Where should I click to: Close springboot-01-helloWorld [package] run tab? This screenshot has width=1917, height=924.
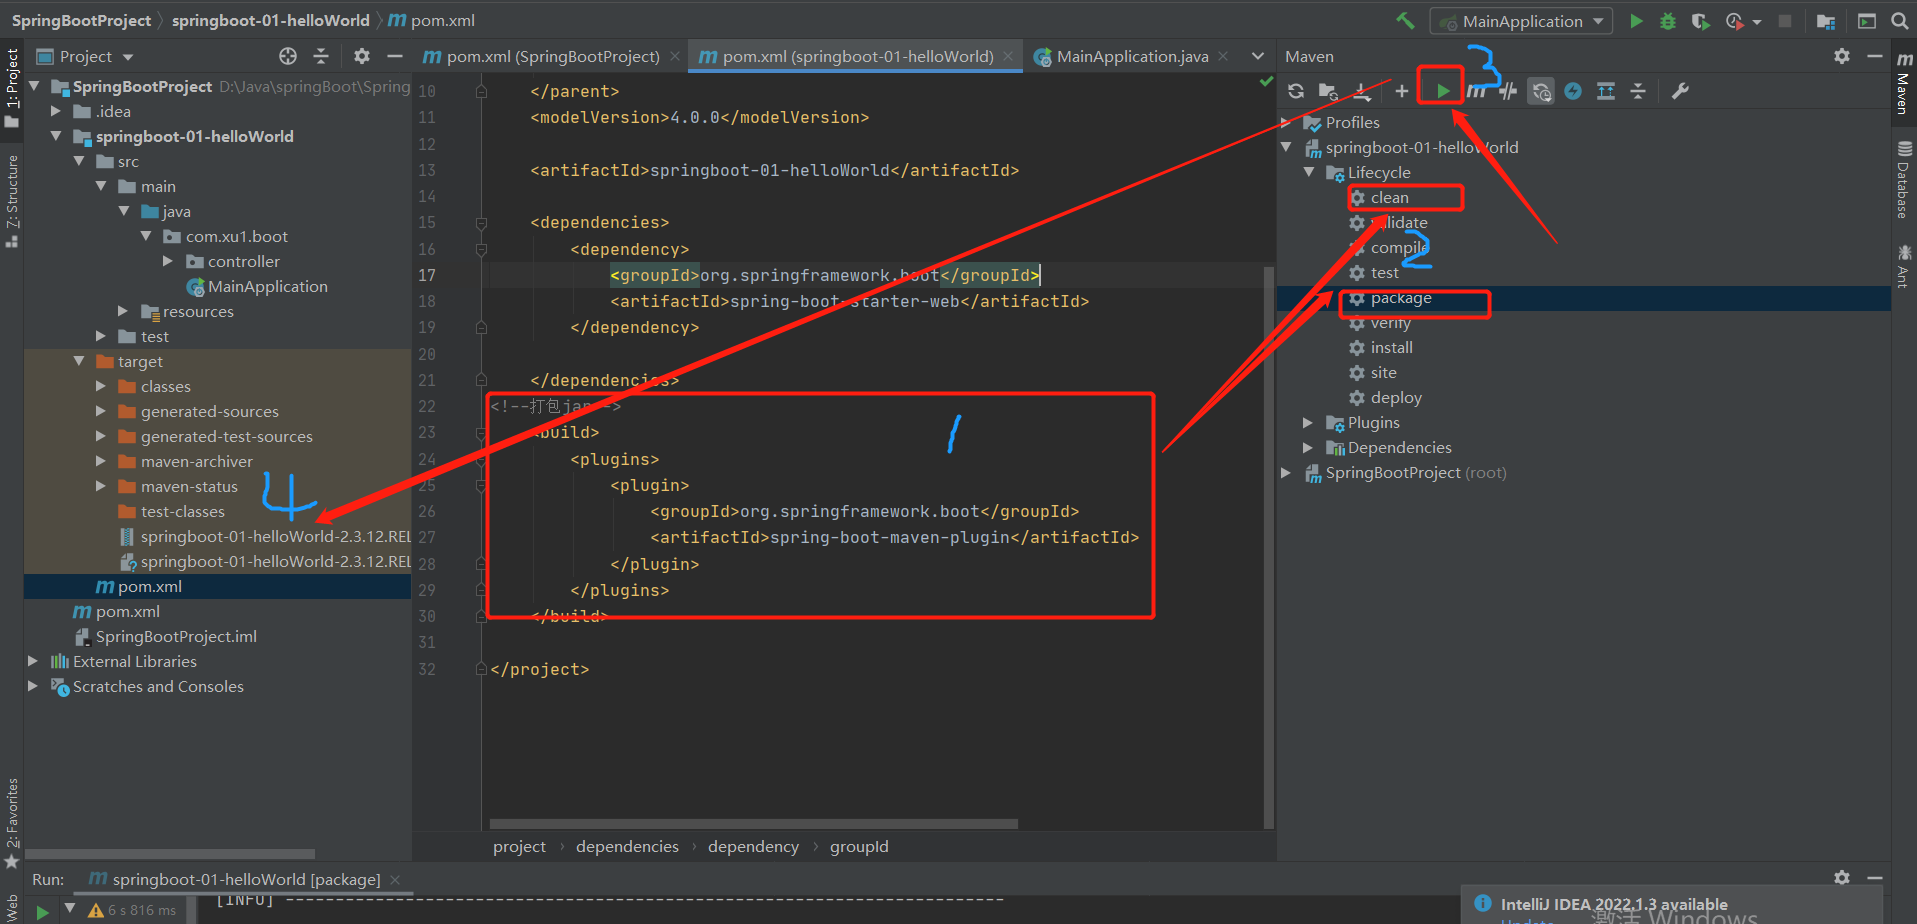[395, 880]
